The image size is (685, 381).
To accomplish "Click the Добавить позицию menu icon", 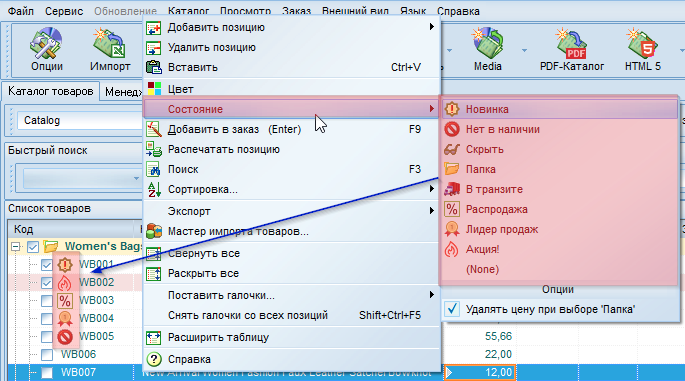I will tap(154, 28).
